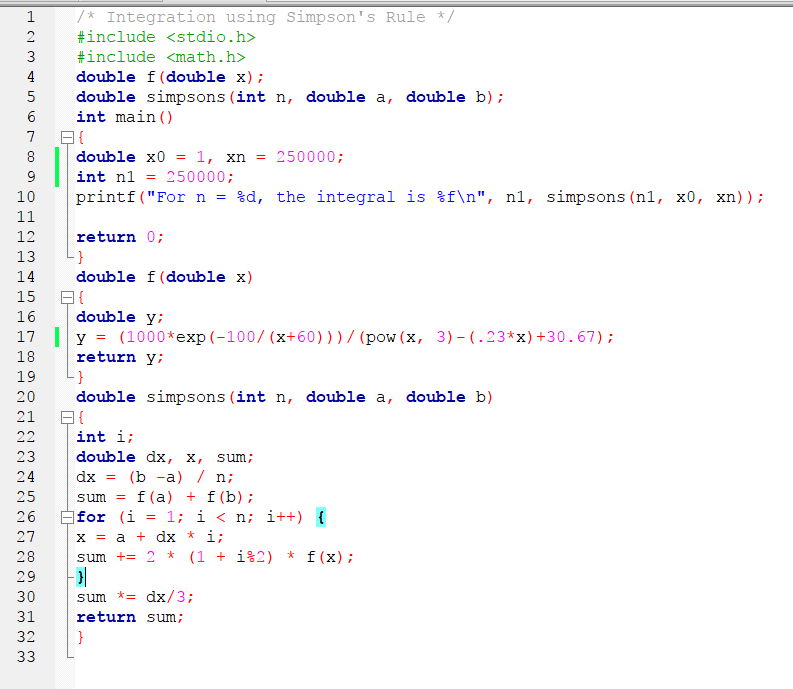793x689 pixels.
Task: Click the exp call in the y formula
Action: (x=181, y=337)
